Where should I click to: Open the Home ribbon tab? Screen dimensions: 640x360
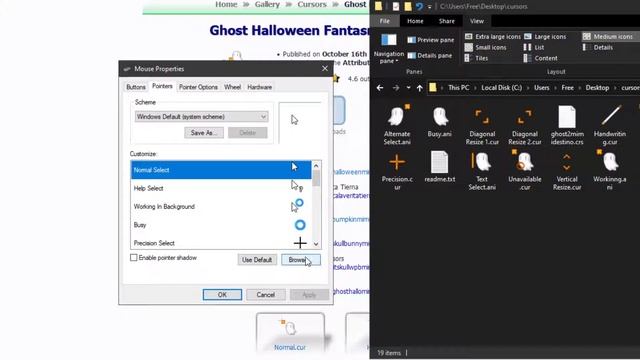click(x=415, y=21)
